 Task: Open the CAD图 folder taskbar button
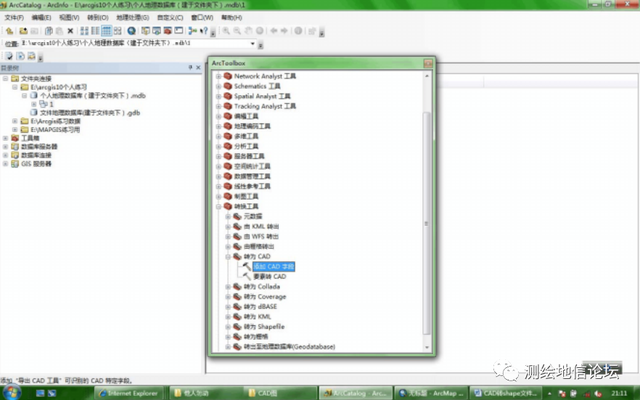click(x=281, y=393)
